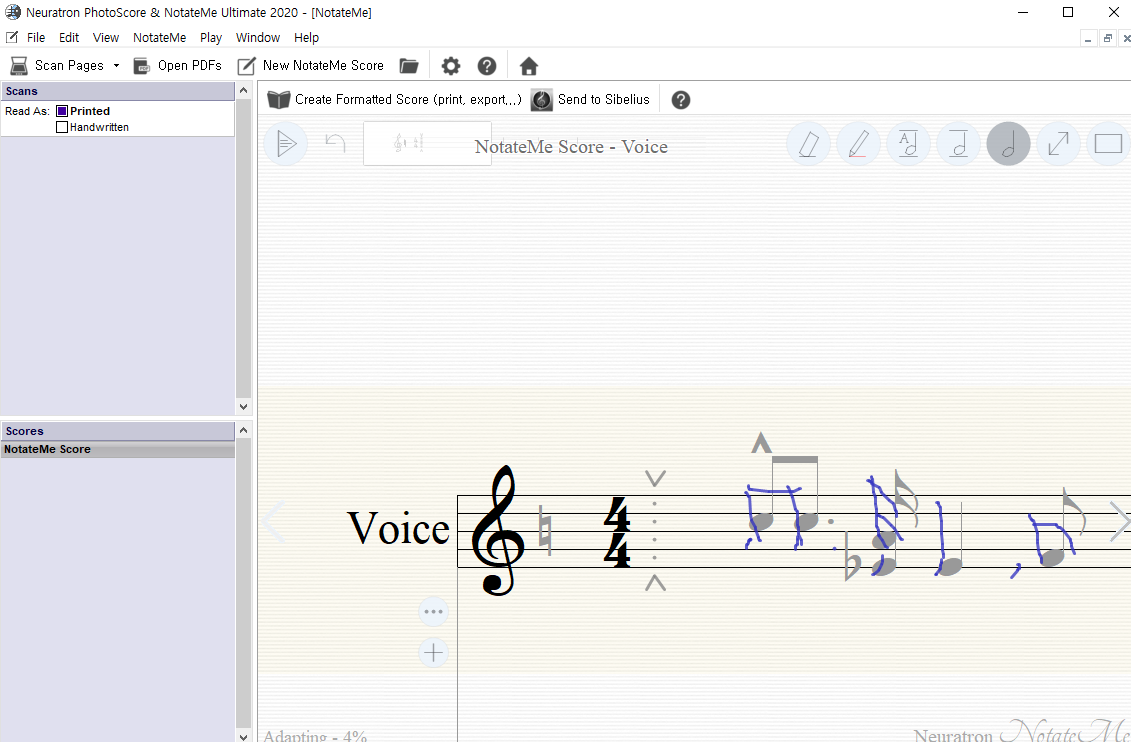Open the three-dots staff options button
1131x742 pixels.
pyautogui.click(x=434, y=611)
